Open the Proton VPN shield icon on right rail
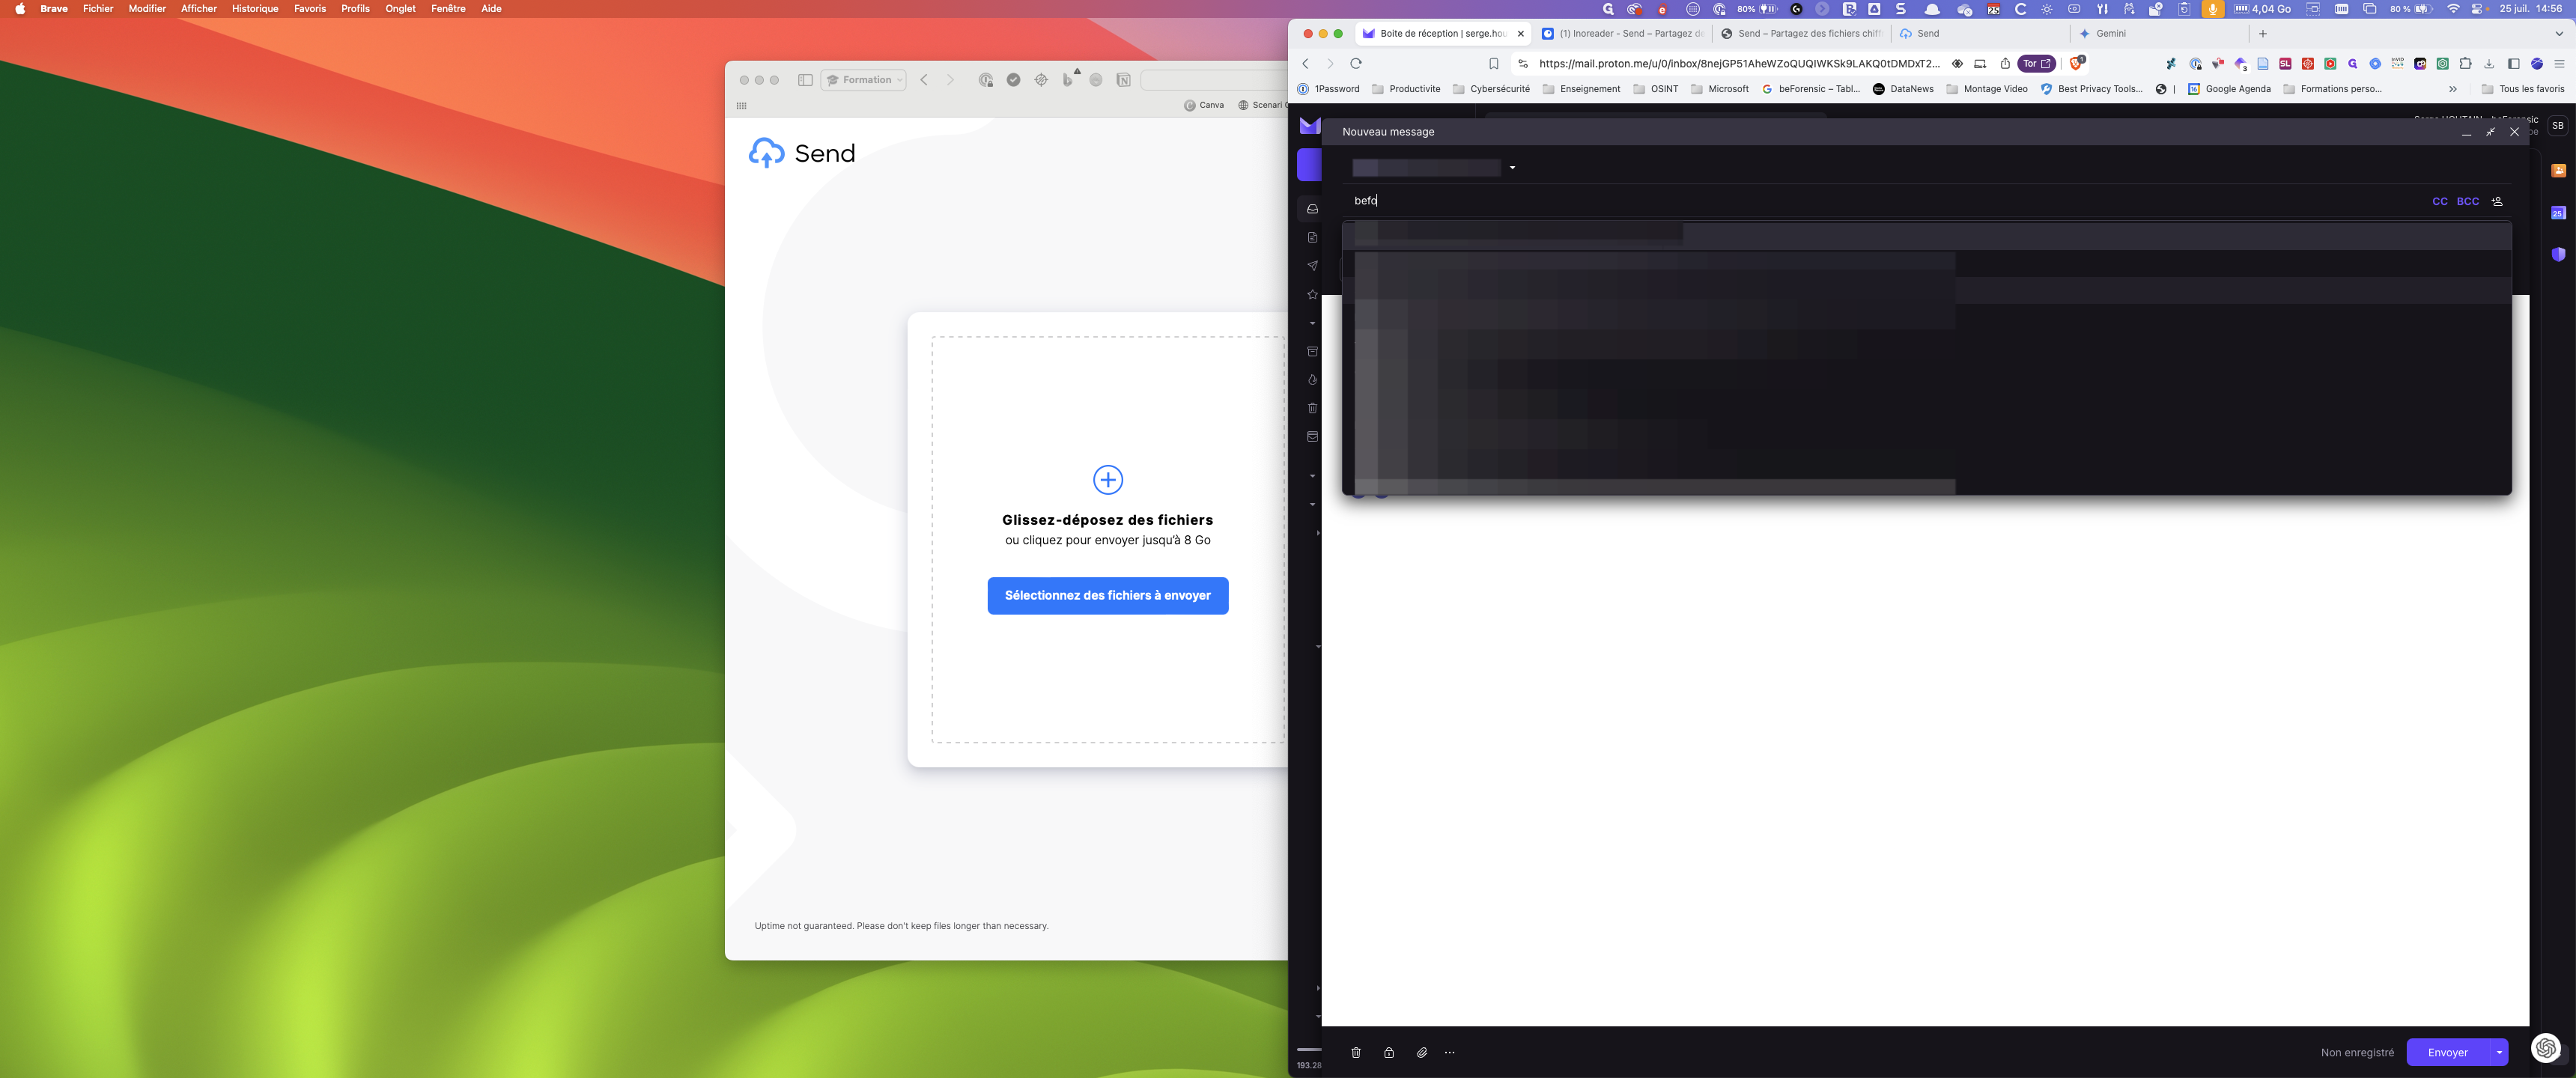 click(2558, 254)
